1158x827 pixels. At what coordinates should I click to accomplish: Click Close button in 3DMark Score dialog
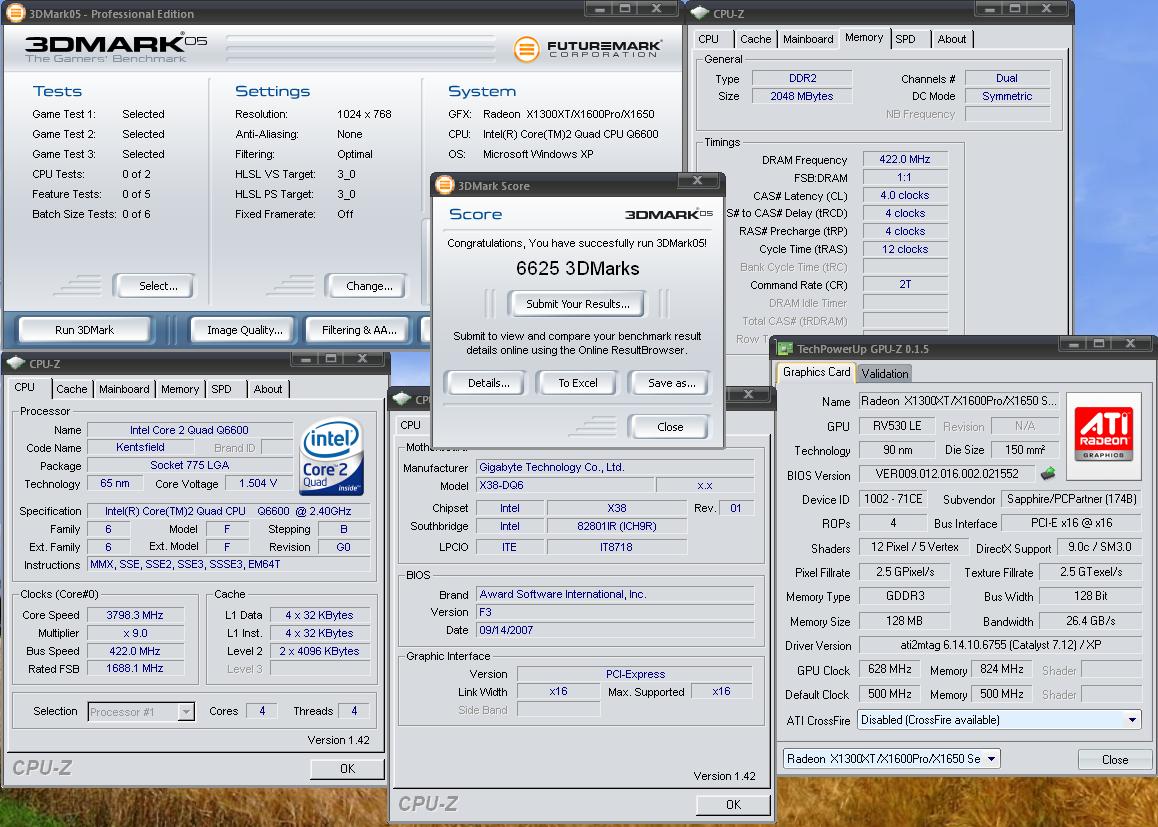[668, 427]
